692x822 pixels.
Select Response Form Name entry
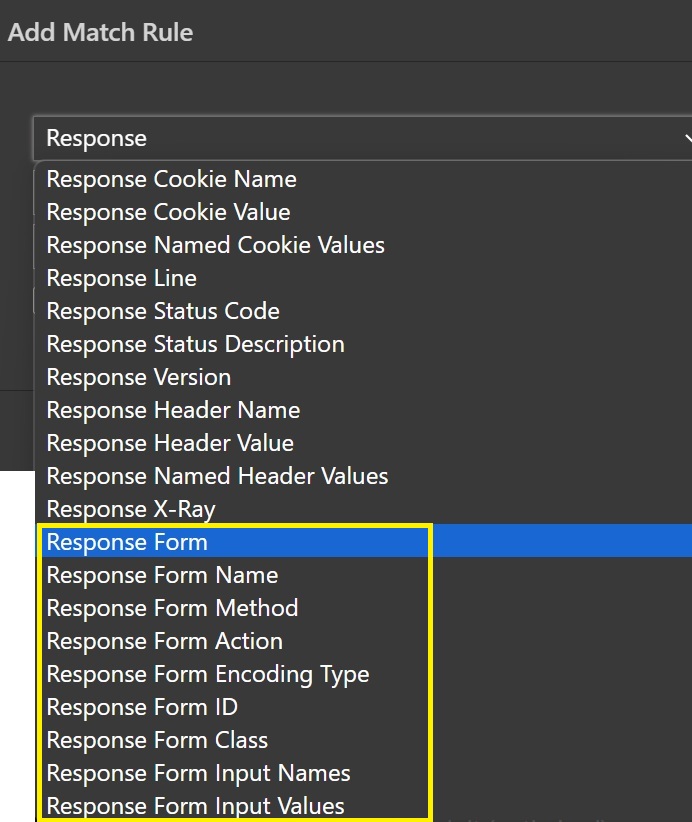click(x=162, y=576)
